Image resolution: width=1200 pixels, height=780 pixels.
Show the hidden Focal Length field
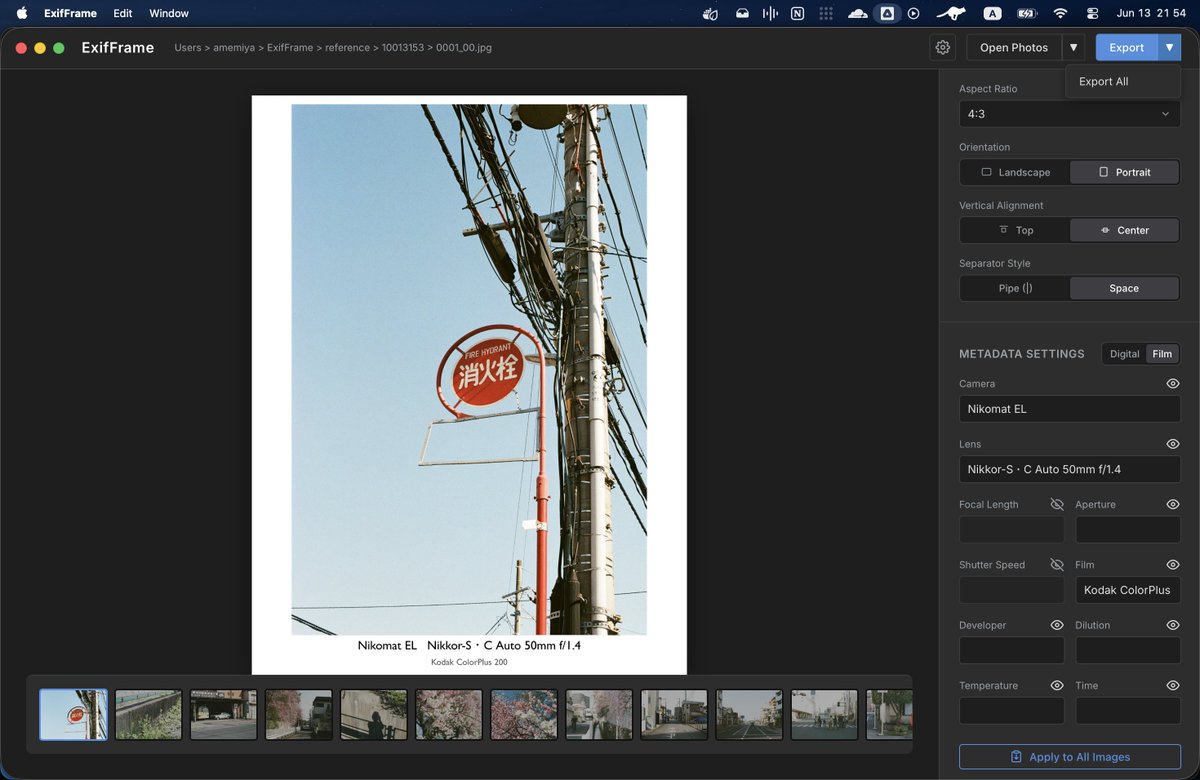click(x=1057, y=504)
